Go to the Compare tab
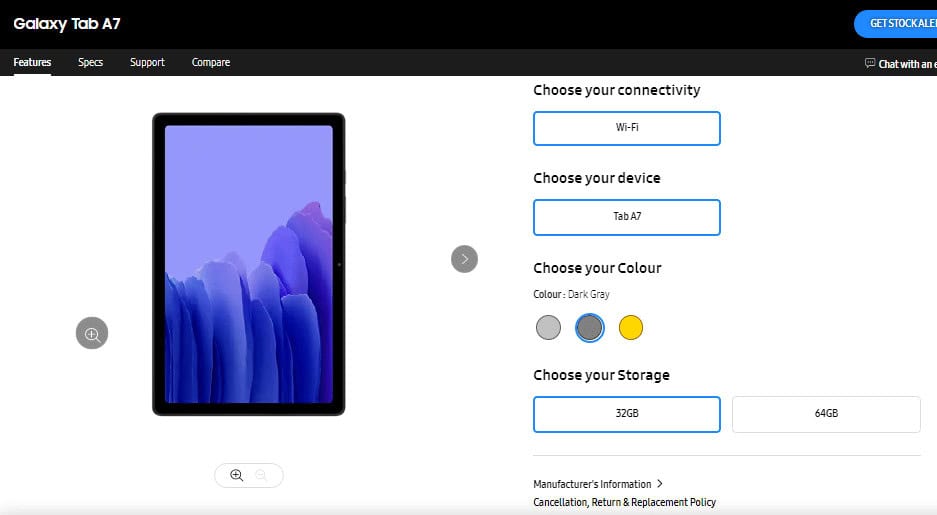The height and width of the screenshot is (515, 937). [x=211, y=62]
